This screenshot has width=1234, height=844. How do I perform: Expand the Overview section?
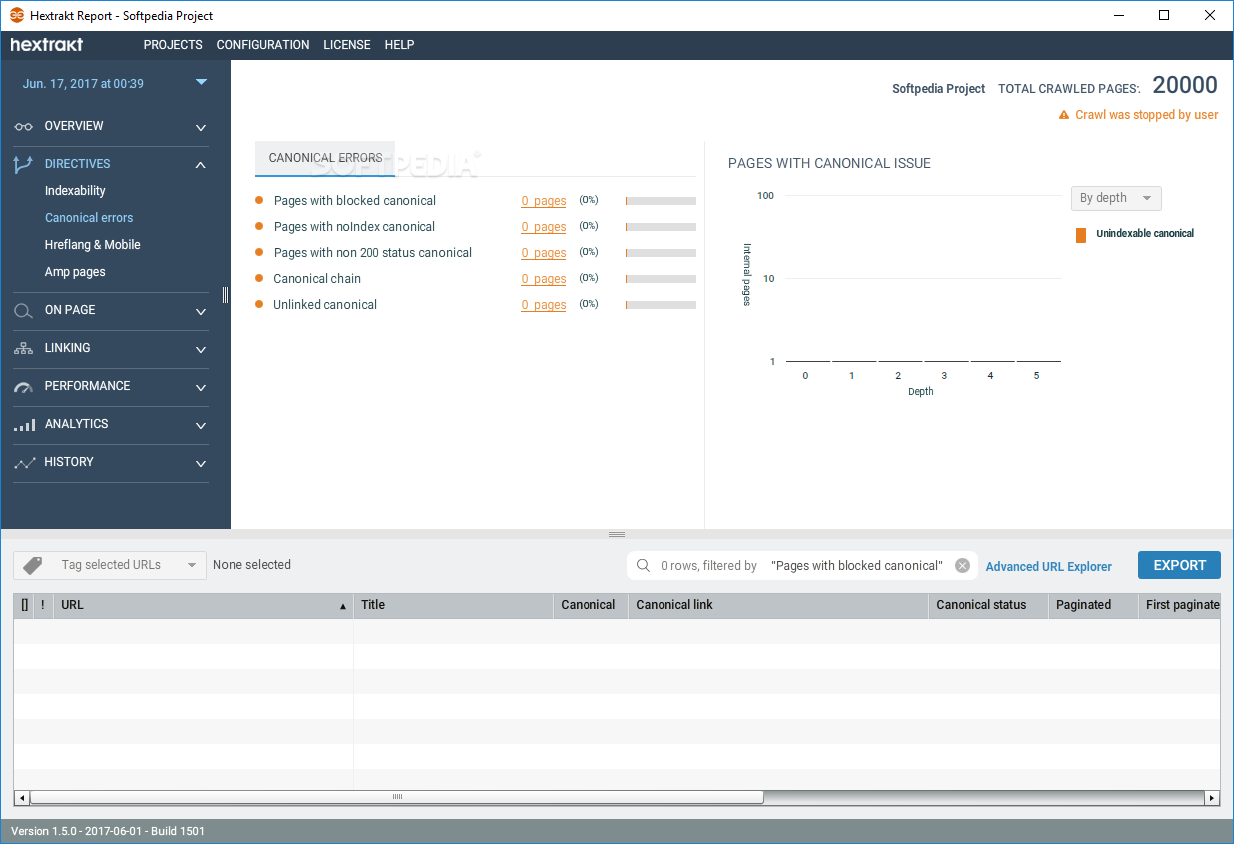point(201,128)
